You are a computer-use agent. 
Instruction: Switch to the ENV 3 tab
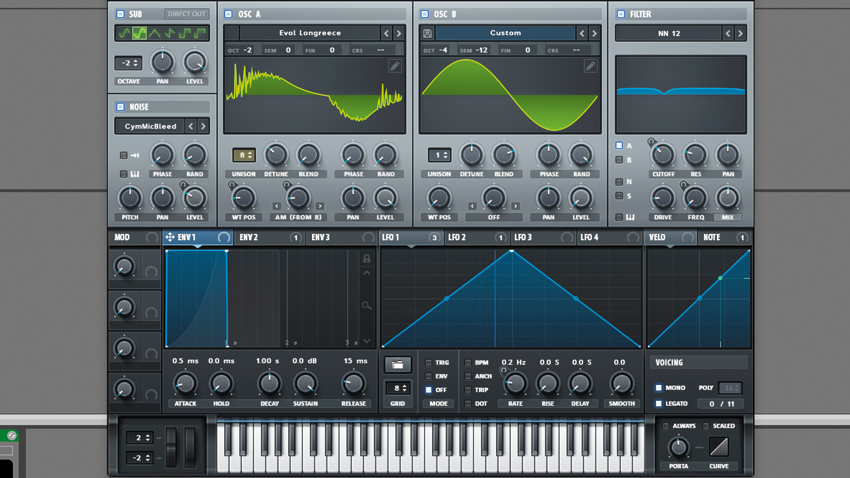pyautogui.click(x=341, y=237)
